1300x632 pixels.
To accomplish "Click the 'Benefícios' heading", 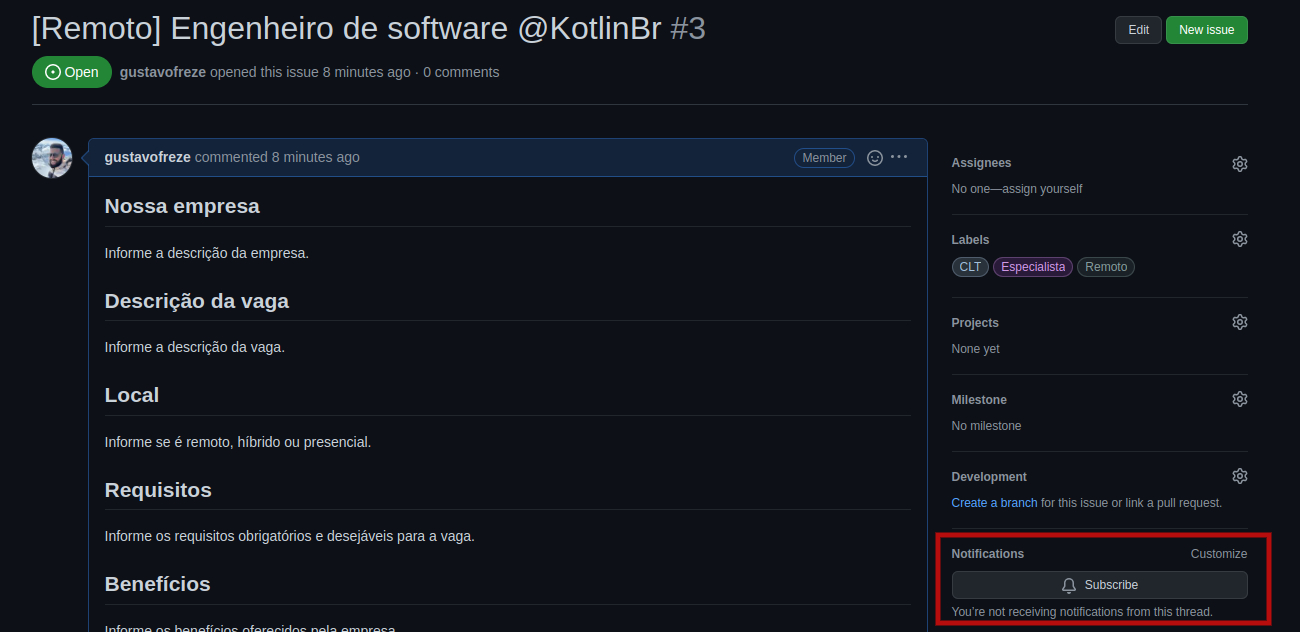I will coord(157,584).
